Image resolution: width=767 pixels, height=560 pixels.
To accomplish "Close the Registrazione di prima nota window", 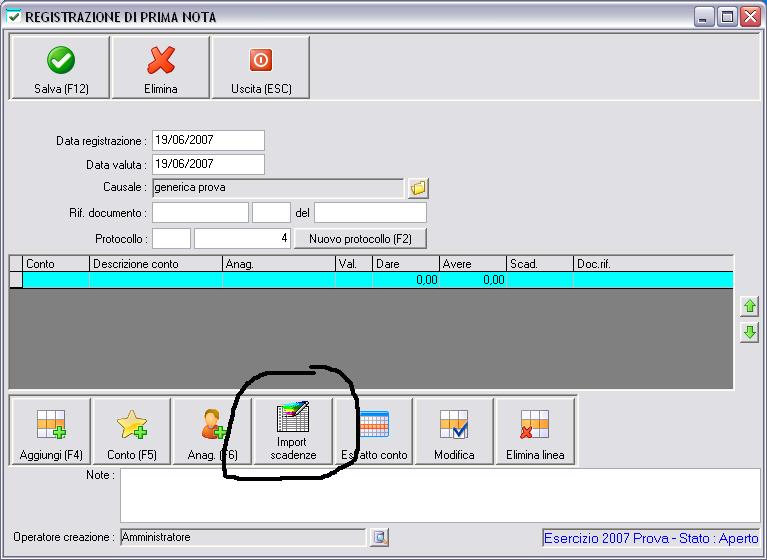I will (750, 17).
